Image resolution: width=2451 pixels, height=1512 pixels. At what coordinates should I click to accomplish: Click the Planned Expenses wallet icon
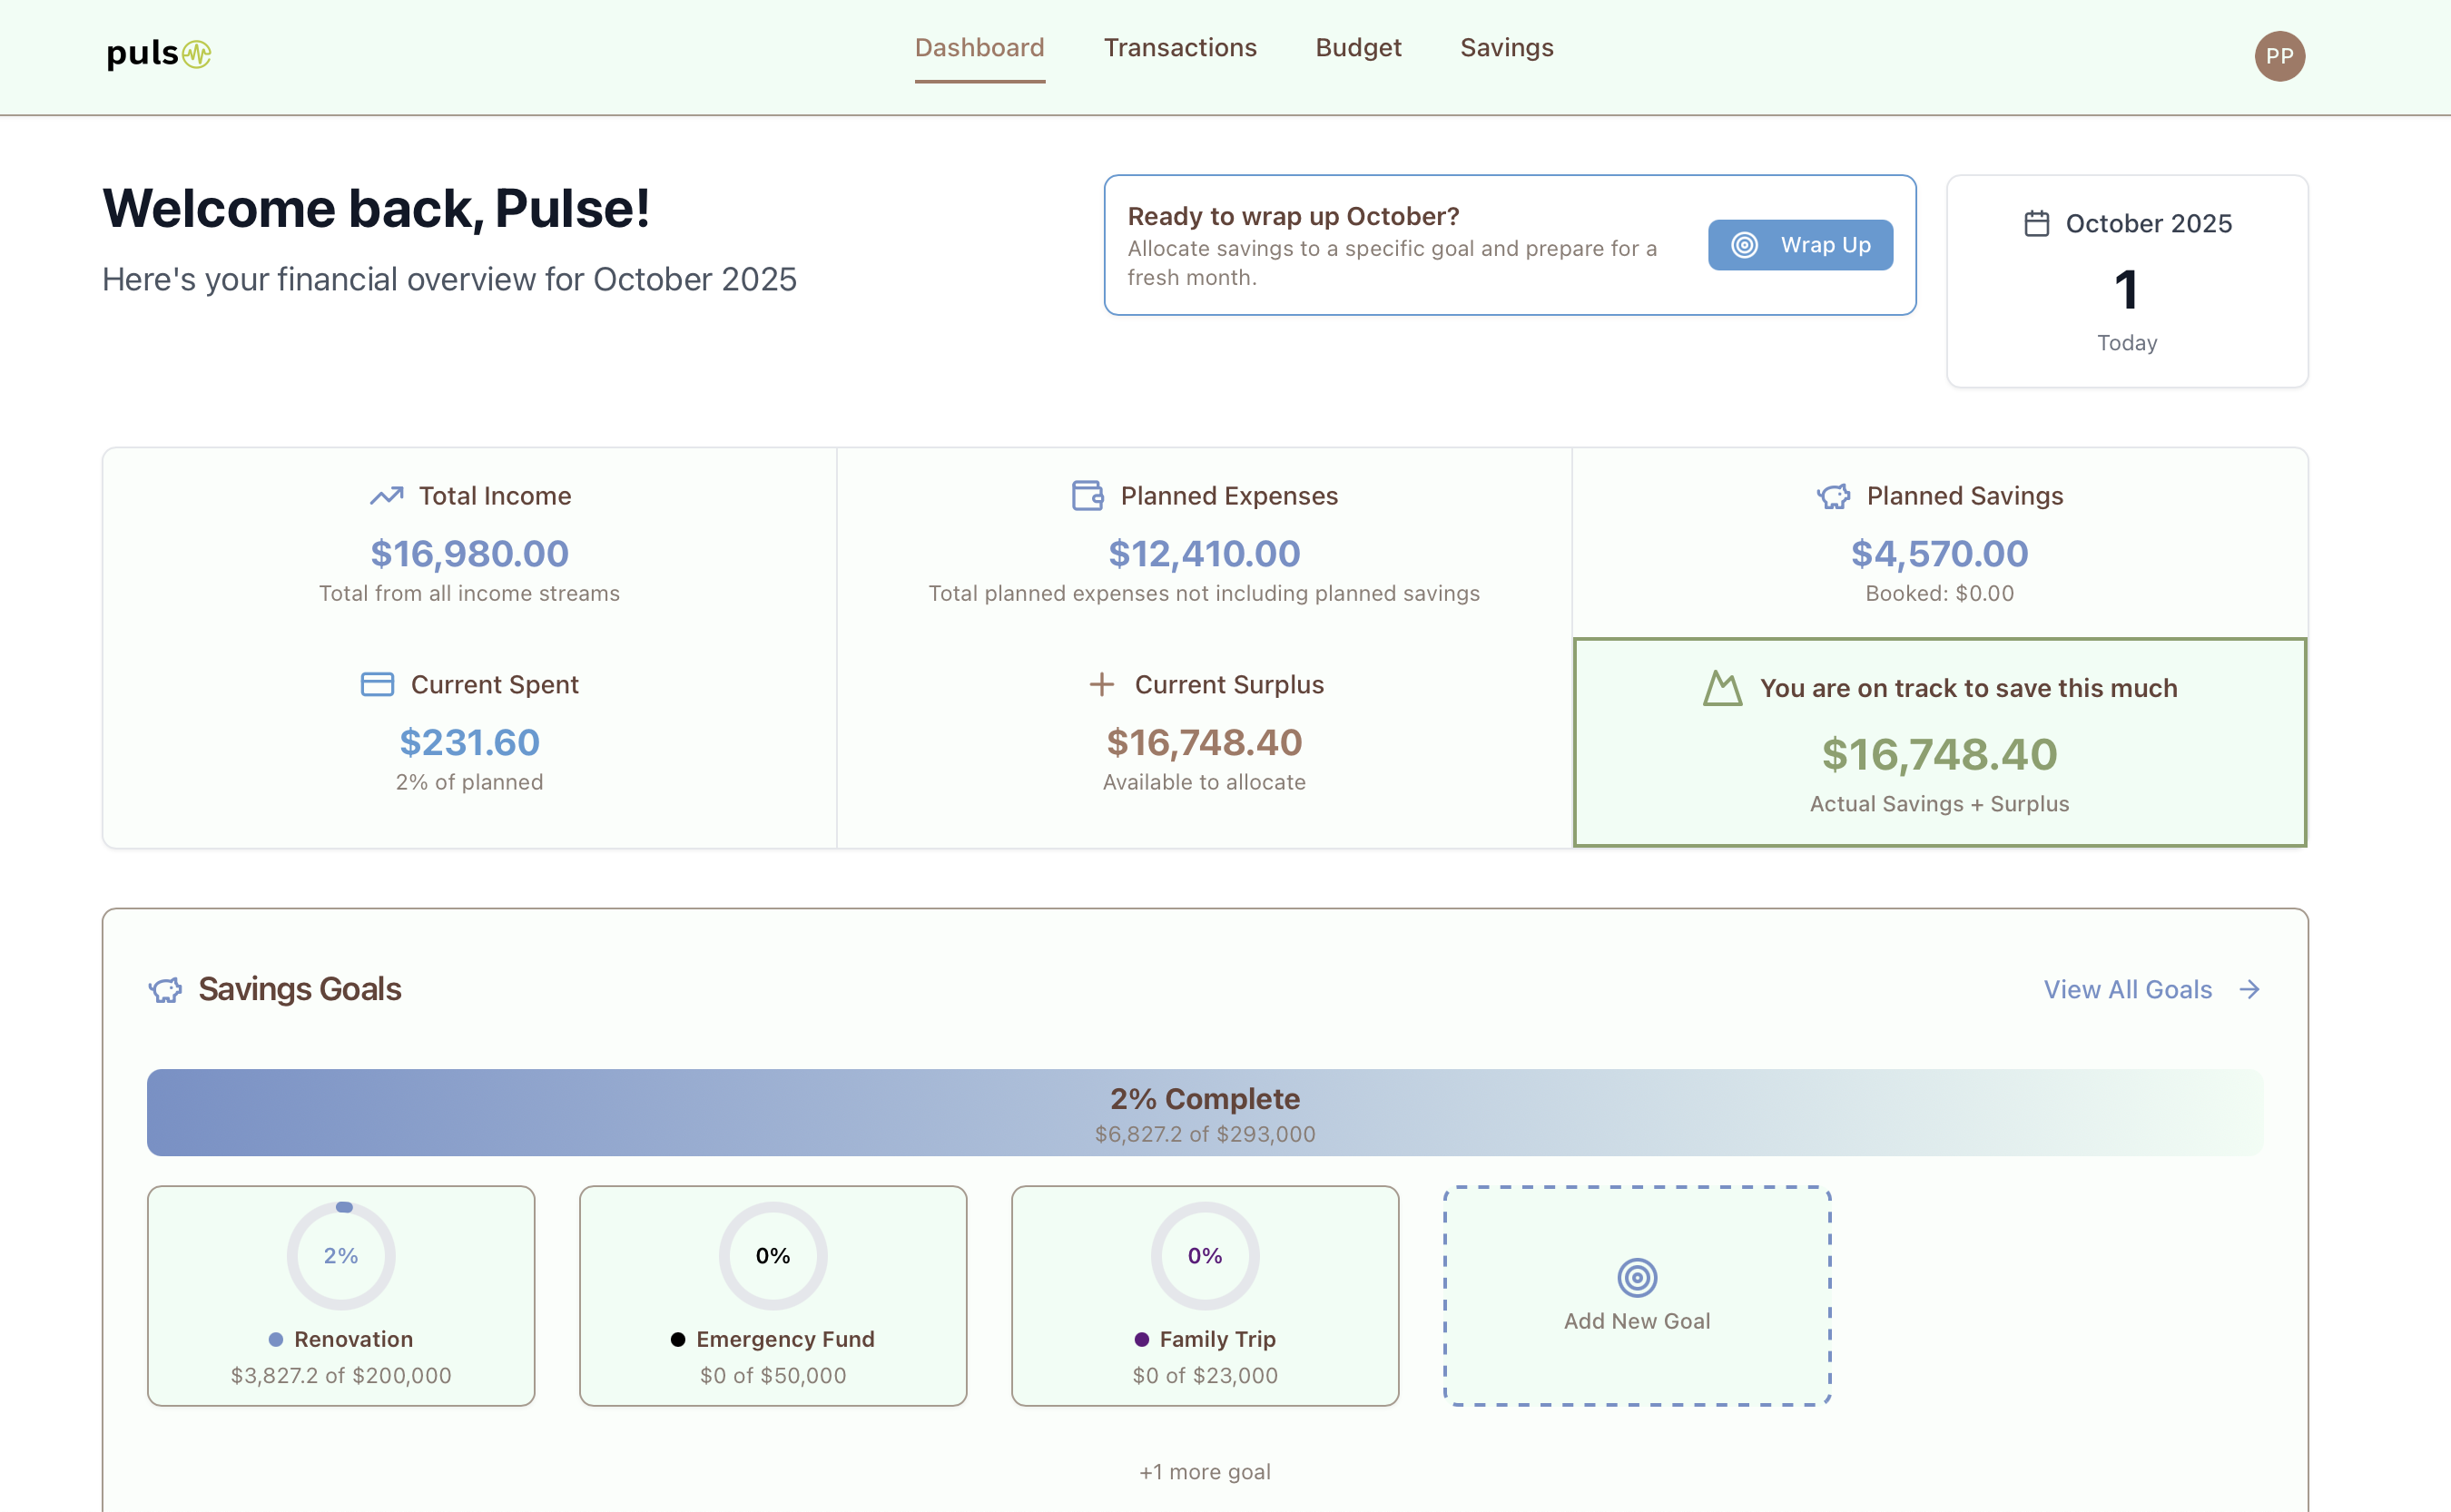(1087, 496)
